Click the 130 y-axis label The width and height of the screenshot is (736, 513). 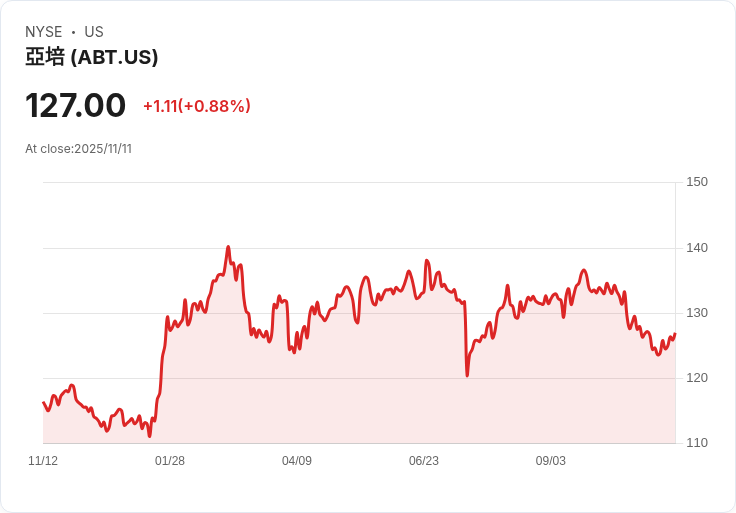(x=697, y=313)
